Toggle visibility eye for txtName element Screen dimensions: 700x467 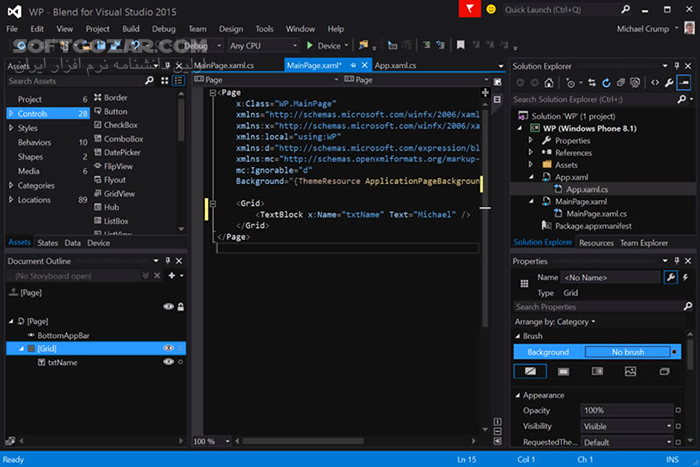coord(168,362)
